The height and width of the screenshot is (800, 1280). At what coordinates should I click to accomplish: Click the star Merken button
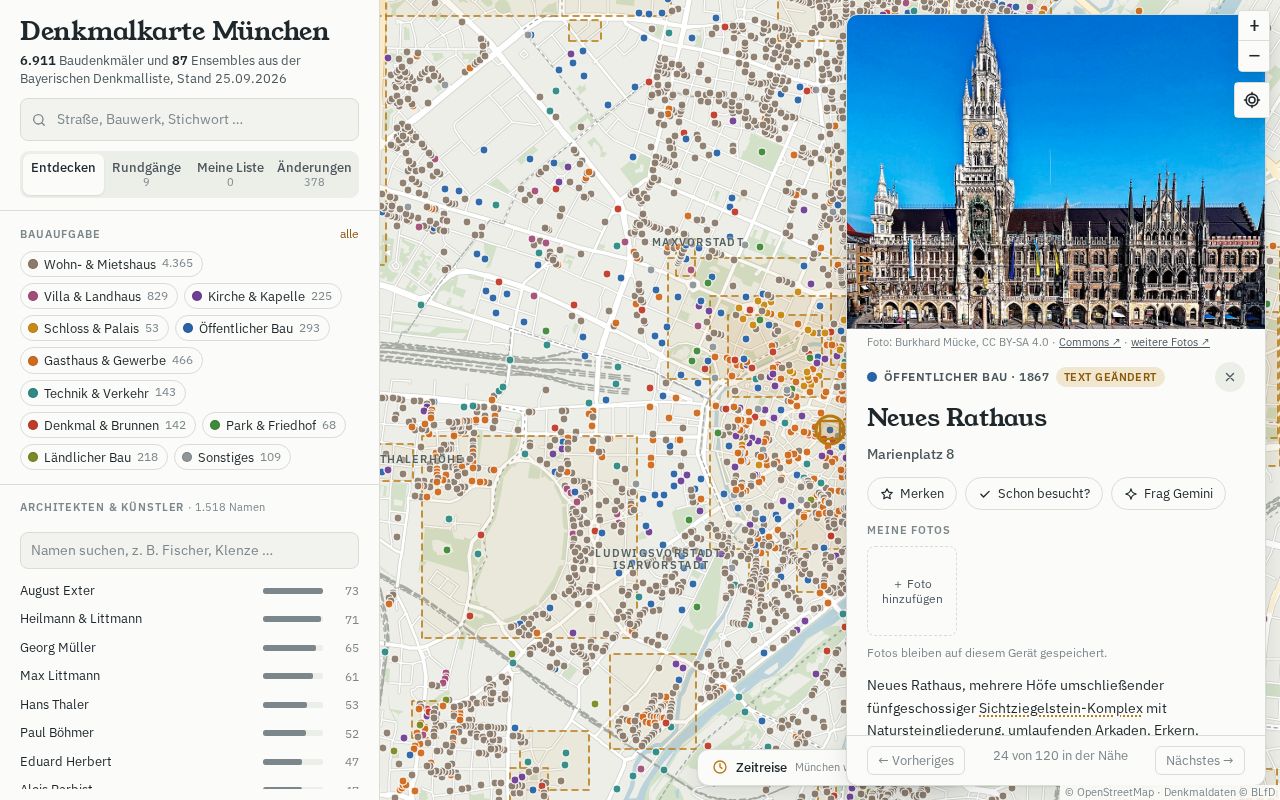(912, 494)
